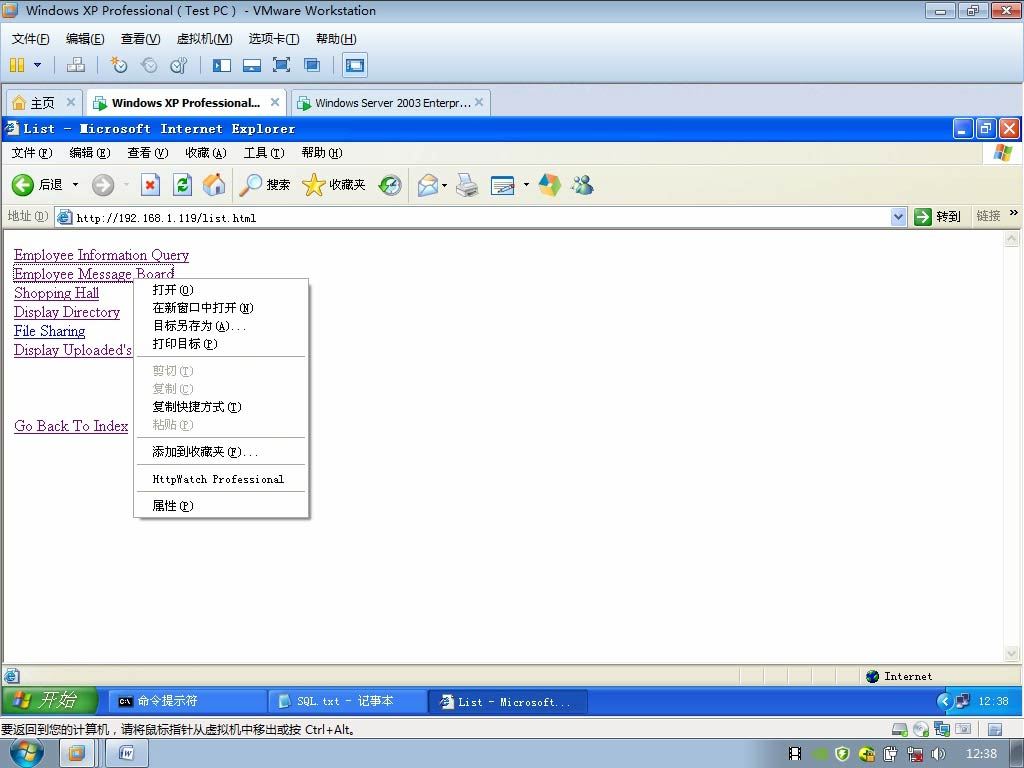Expand the back button history dropdown
This screenshot has height=768, width=1024.
click(x=75, y=185)
